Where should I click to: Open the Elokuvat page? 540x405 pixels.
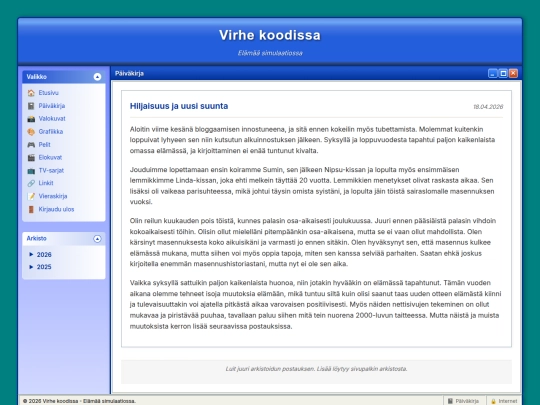(50, 157)
